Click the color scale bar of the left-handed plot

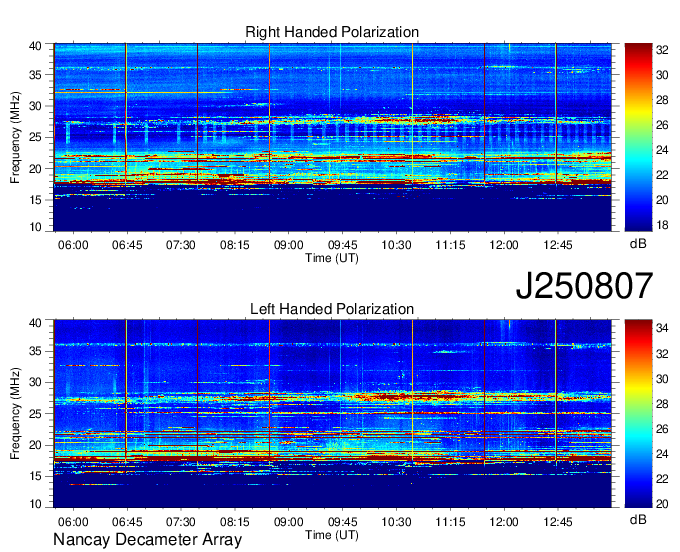tap(638, 414)
